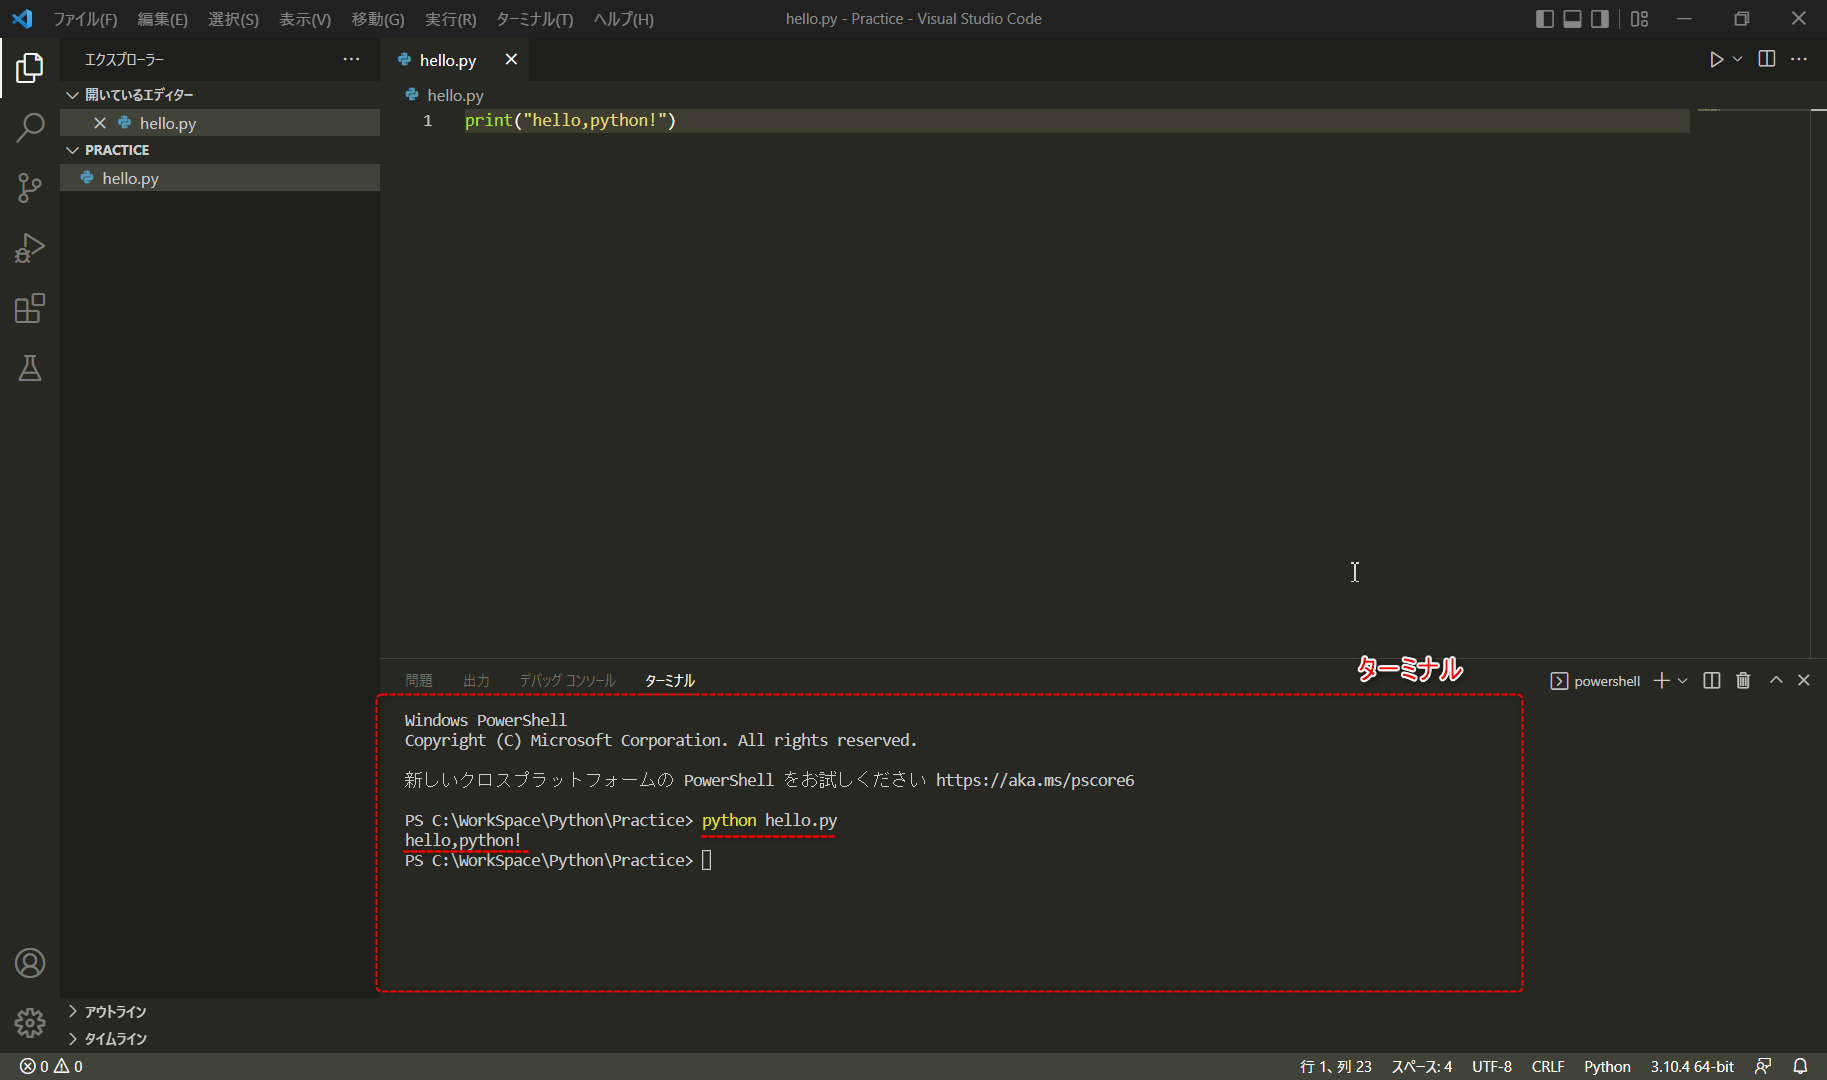Place cursor in the print code line
Screen dimensions: 1827x1080
click(1077, 120)
